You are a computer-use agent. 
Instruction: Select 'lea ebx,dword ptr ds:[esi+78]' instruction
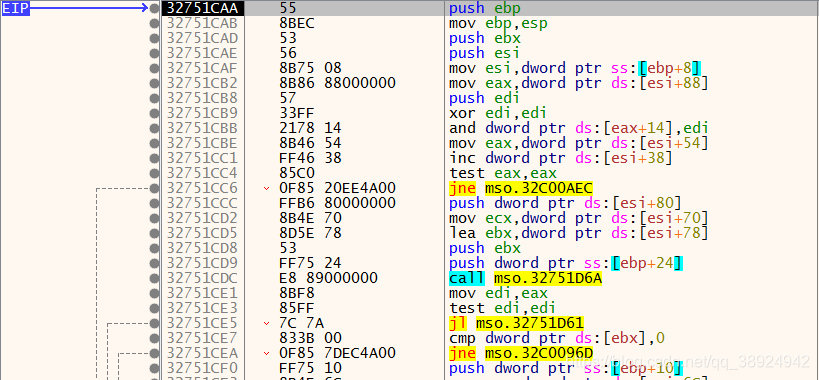pos(579,233)
